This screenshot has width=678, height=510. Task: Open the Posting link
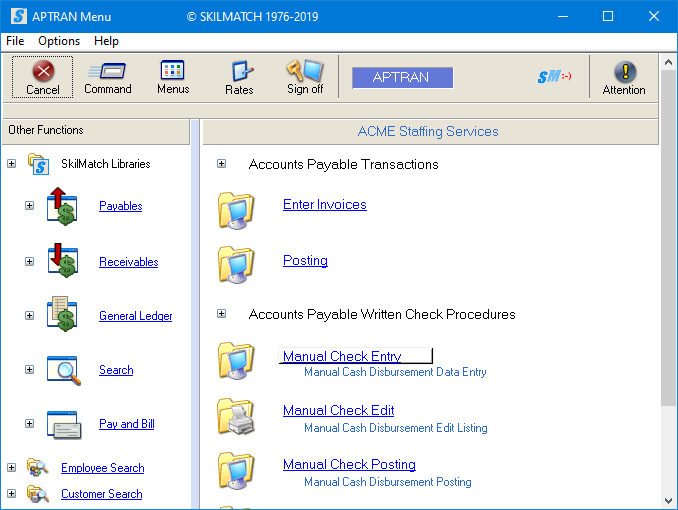click(x=305, y=260)
